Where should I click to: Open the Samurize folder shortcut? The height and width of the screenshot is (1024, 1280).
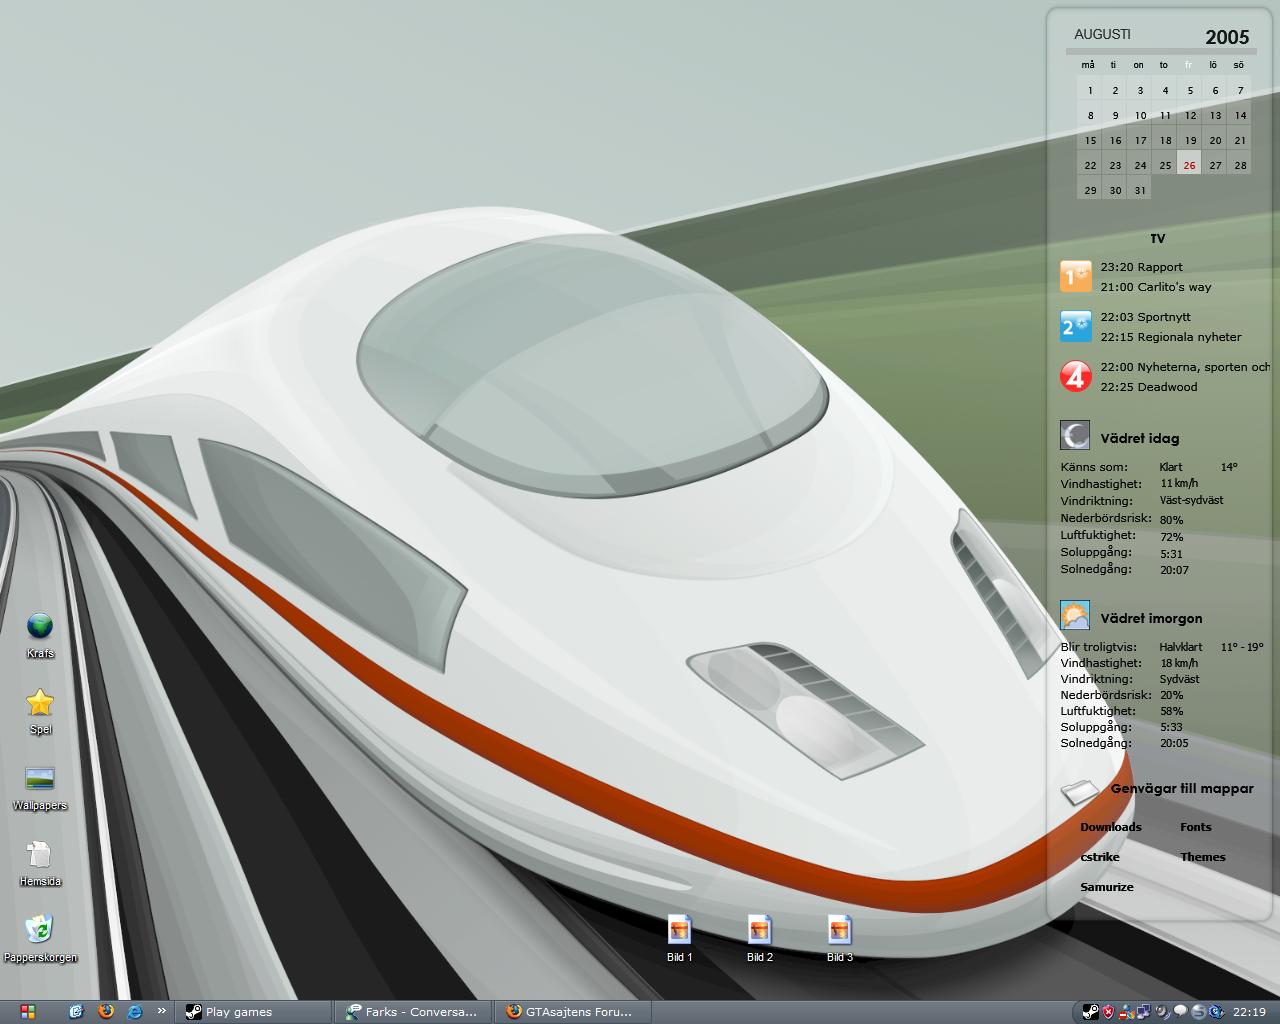[x=1106, y=887]
